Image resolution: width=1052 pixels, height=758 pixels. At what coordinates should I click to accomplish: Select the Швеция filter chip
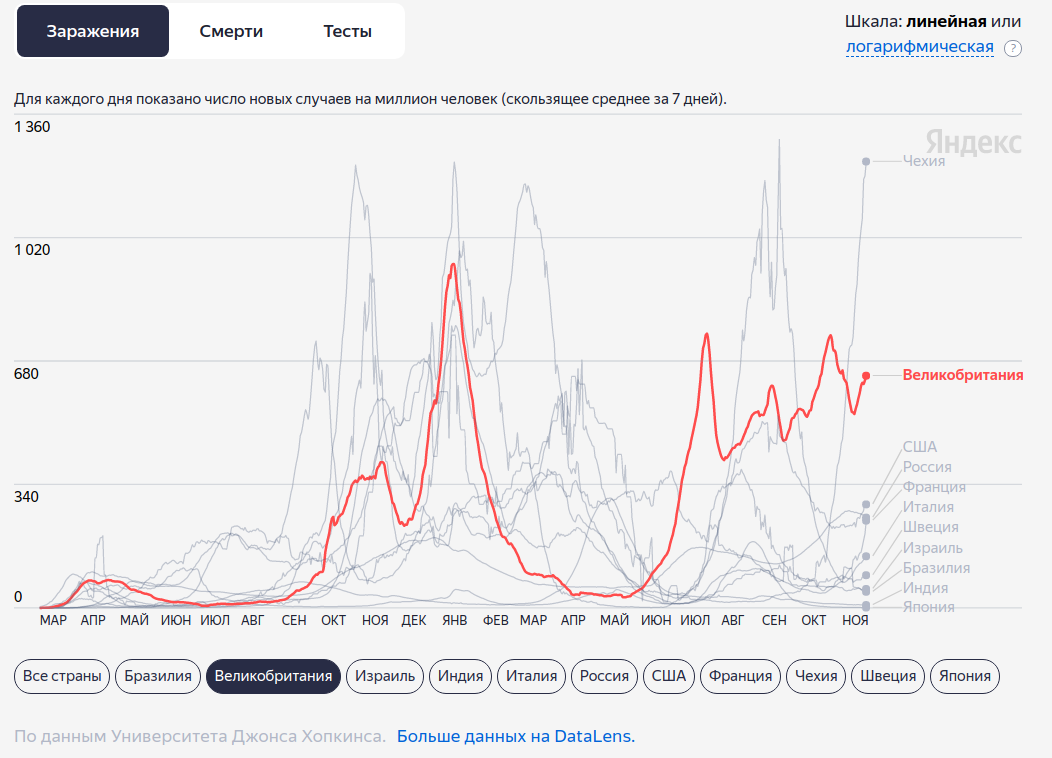(888, 676)
